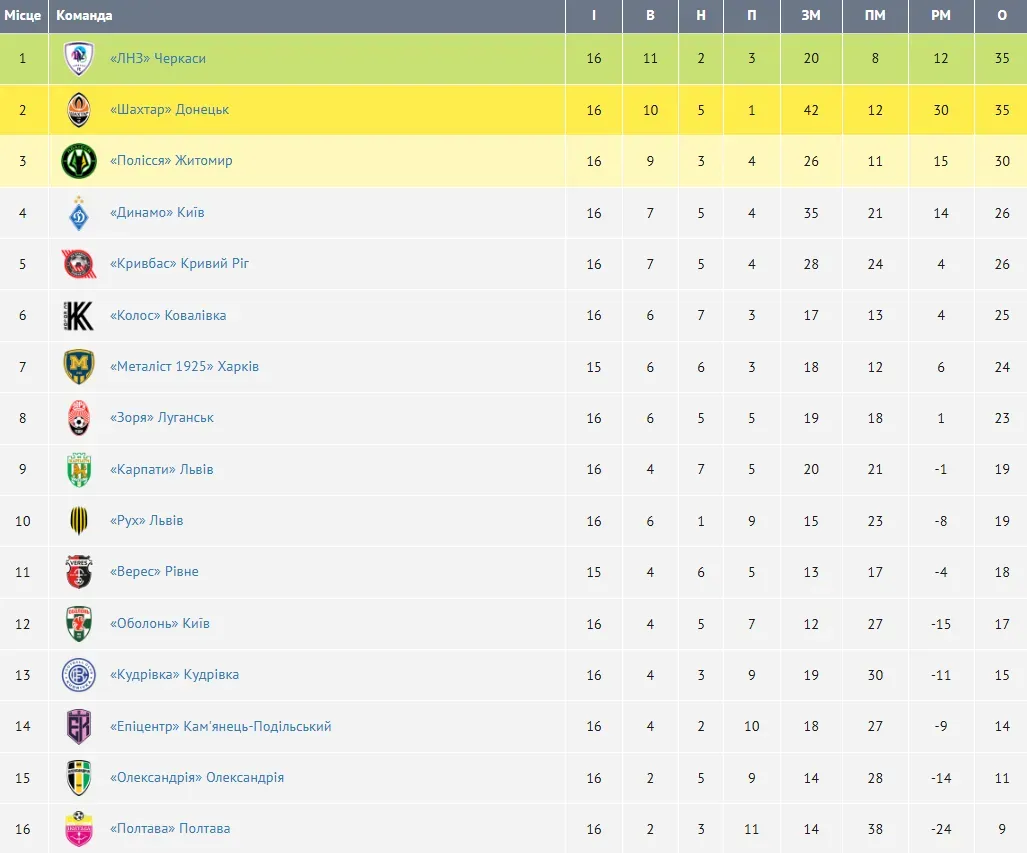Click the «Команда» column header

pyautogui.click(x=84, y=16)
